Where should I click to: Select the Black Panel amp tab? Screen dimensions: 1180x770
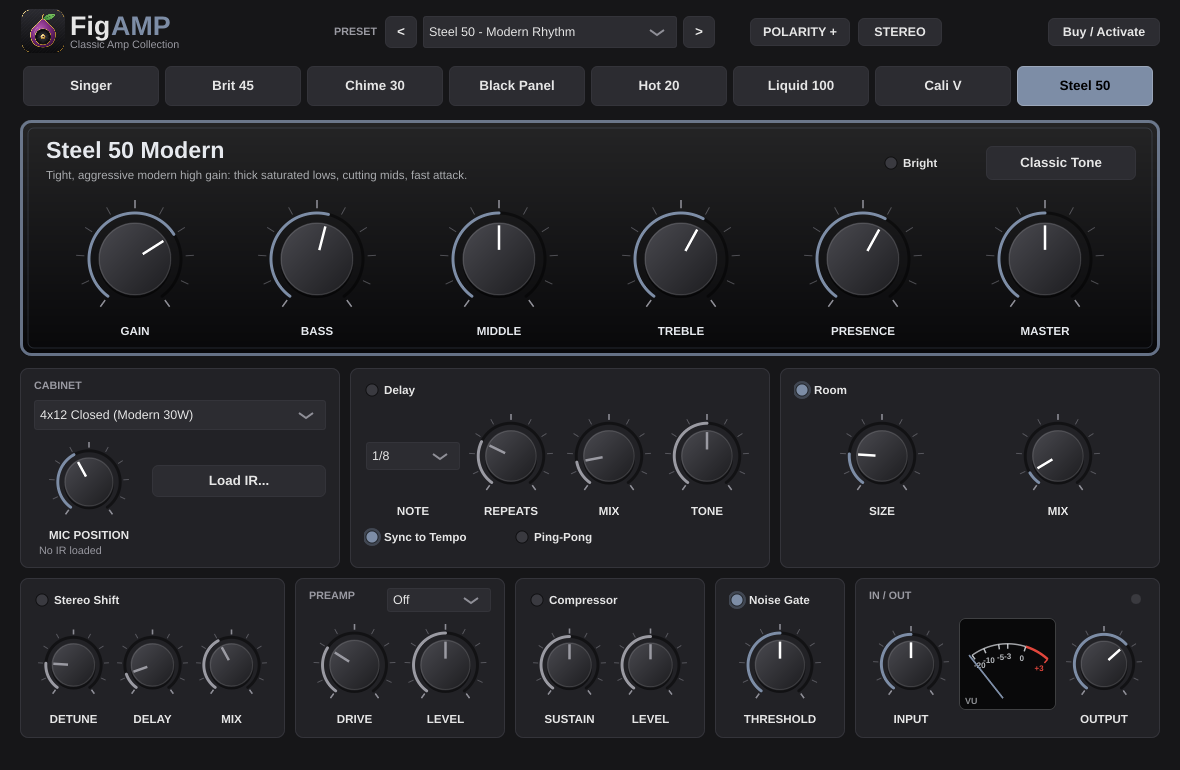(x=517, y=86)
